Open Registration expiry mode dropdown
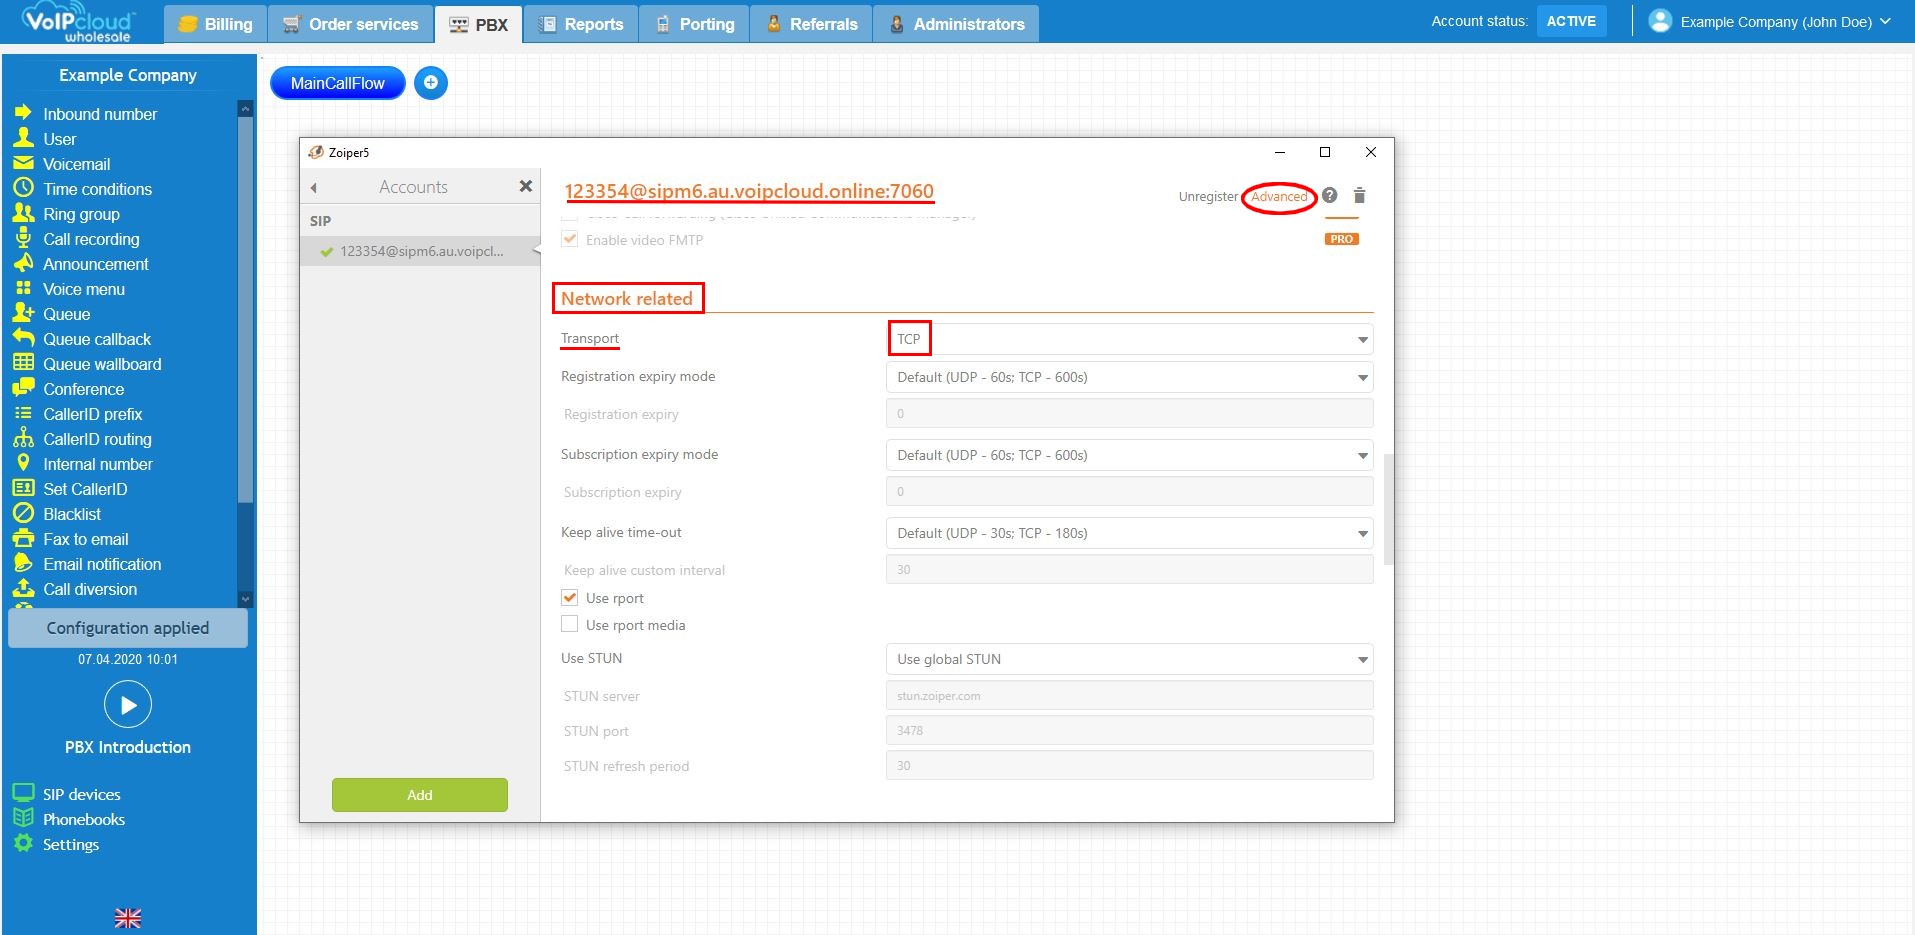Viewport: 1915px width, 935px height. 1129,377
